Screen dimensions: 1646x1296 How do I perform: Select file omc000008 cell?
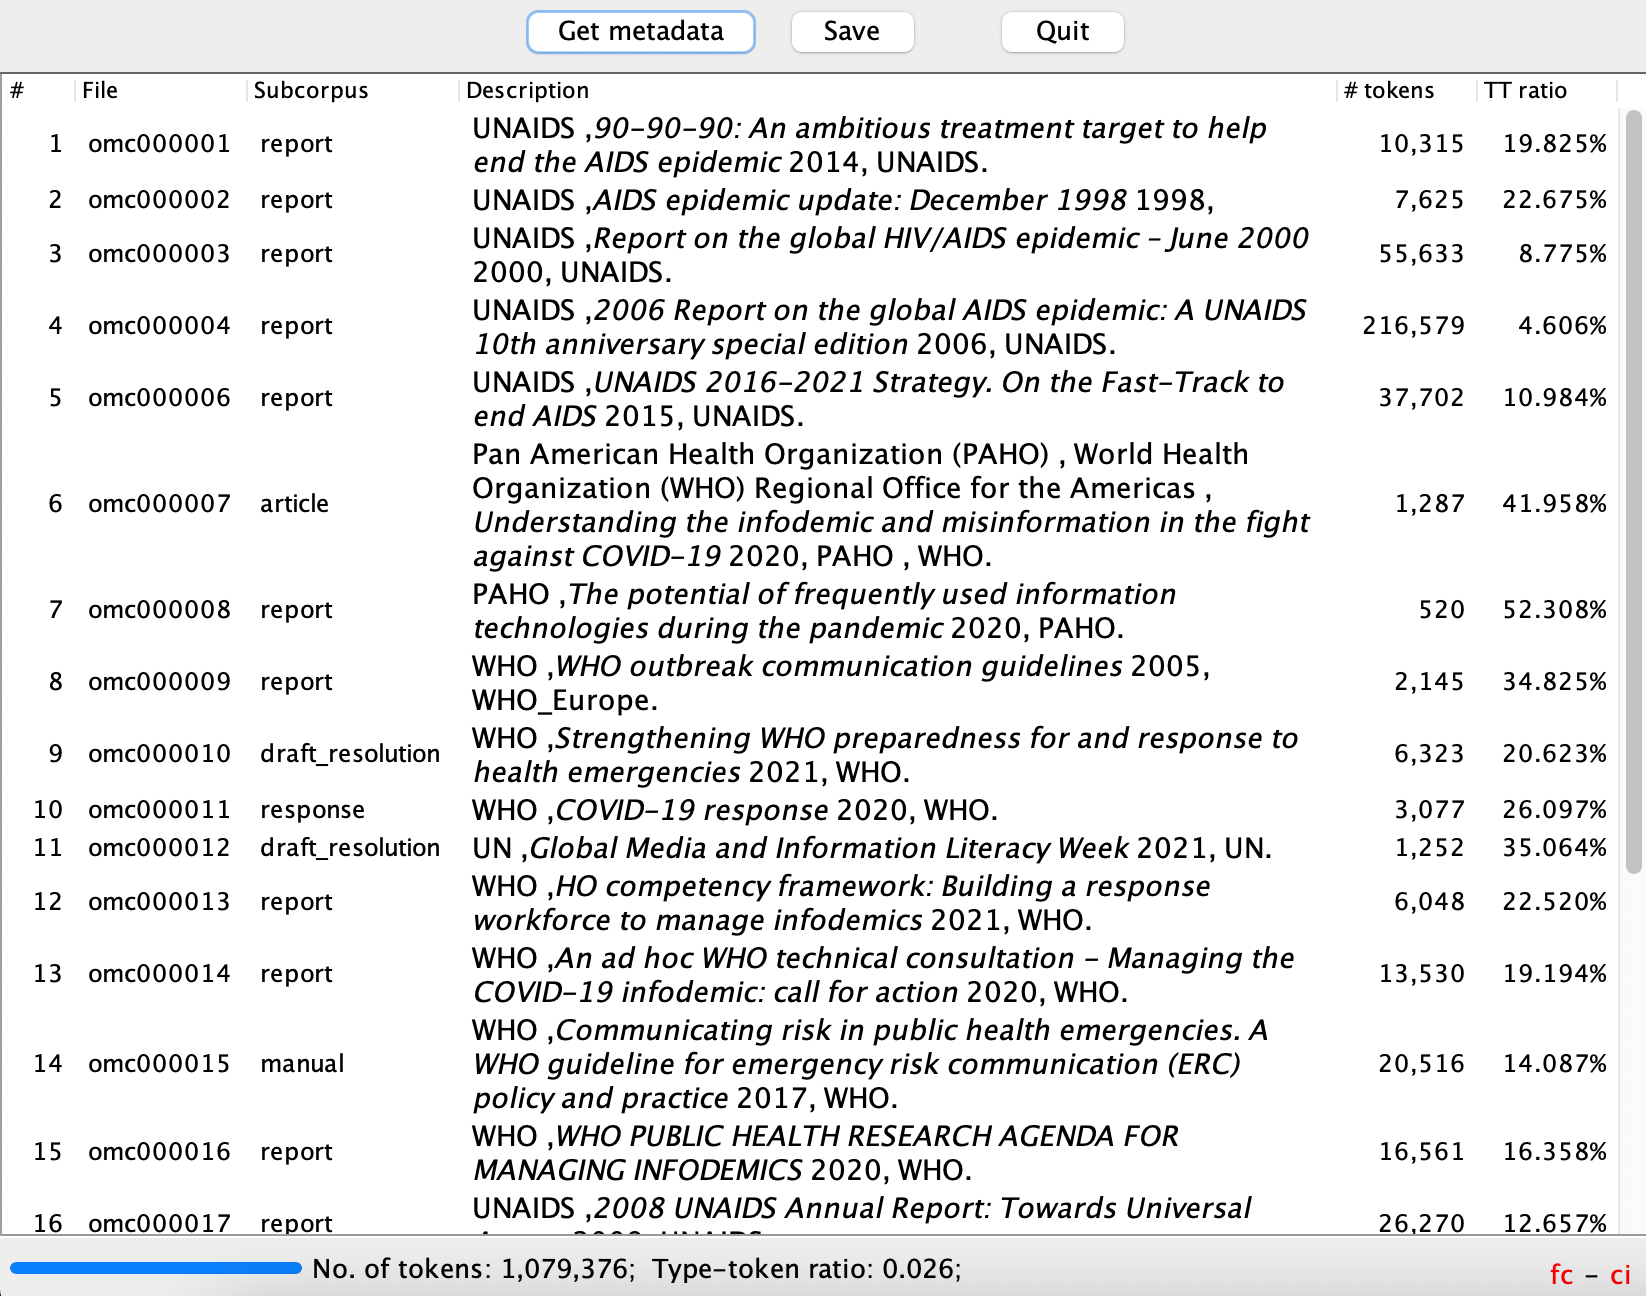pyautogui.click(x=159, y=610)
